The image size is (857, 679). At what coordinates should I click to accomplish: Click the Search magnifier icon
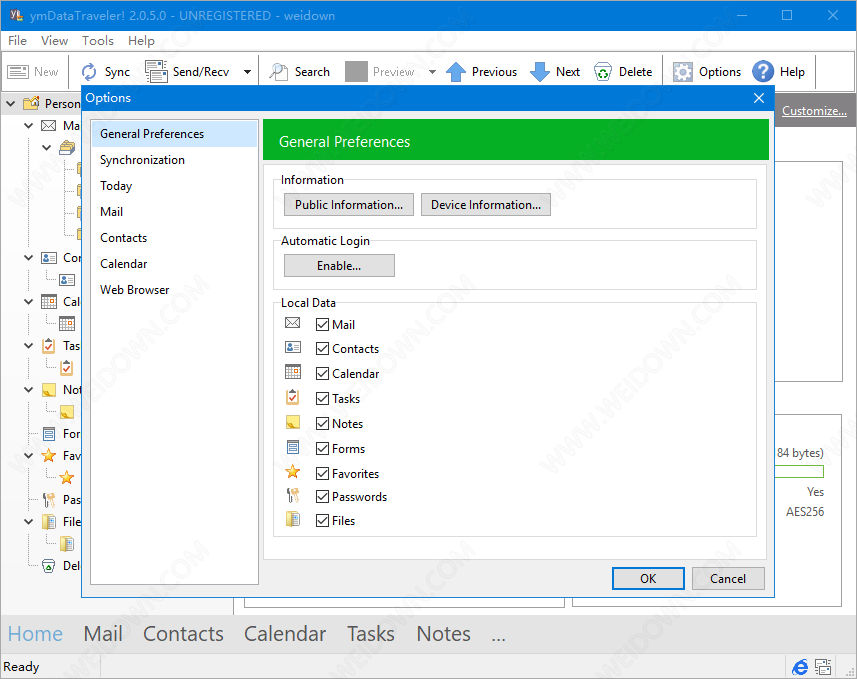click(279, 72)
